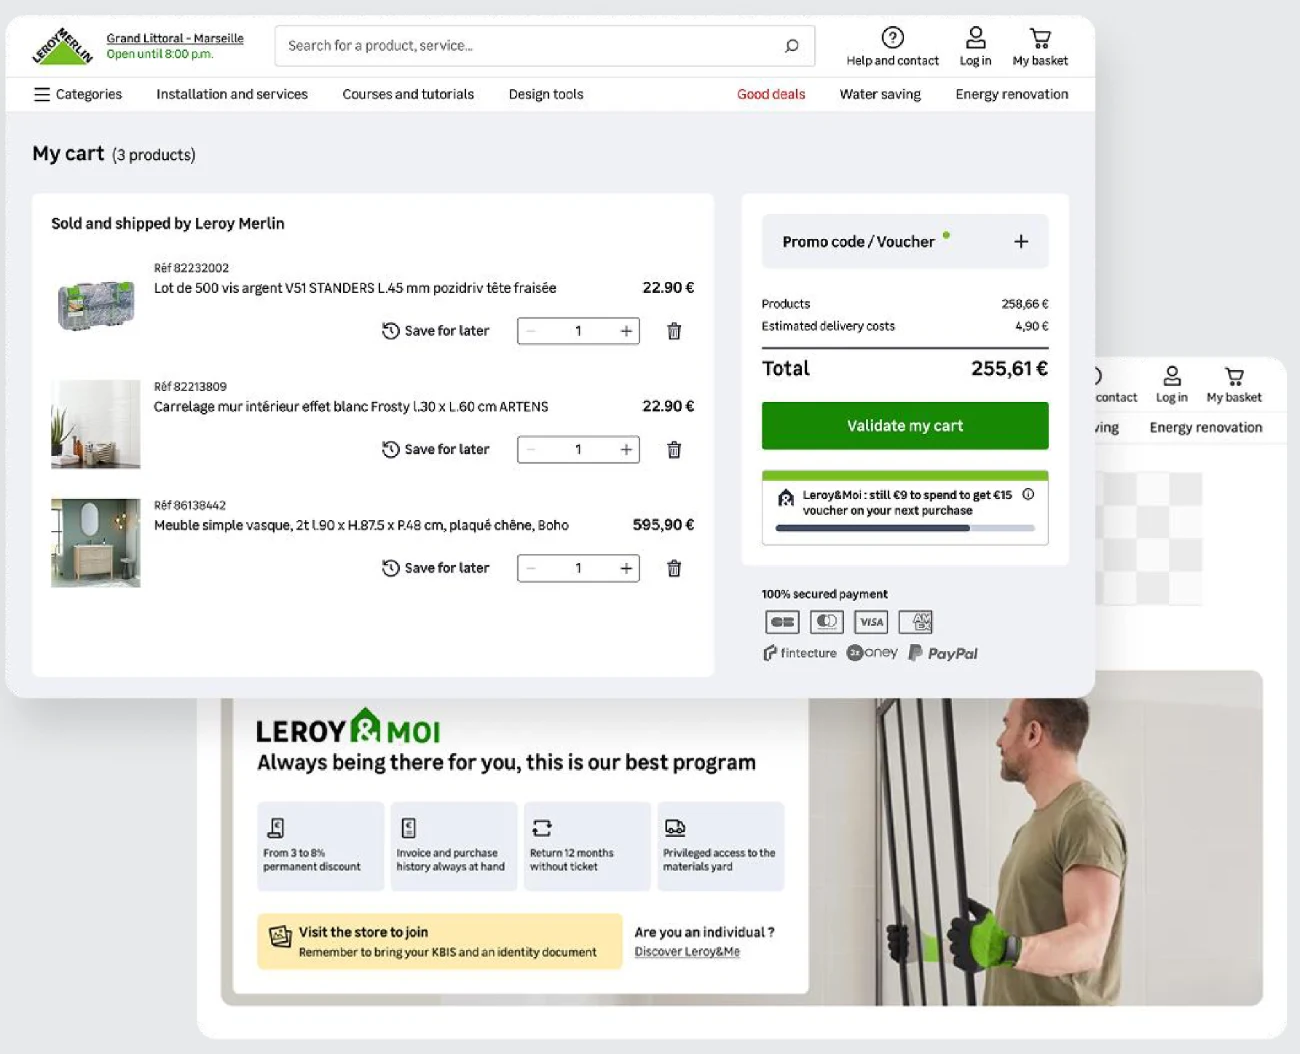Click the product search input field
This screenshot has height=1054, width=1300.
click(545, 46)
